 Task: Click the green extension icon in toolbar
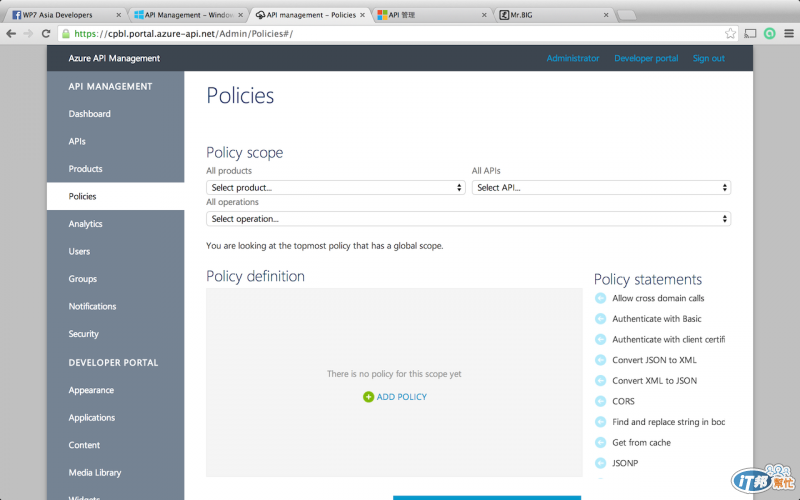769,34
